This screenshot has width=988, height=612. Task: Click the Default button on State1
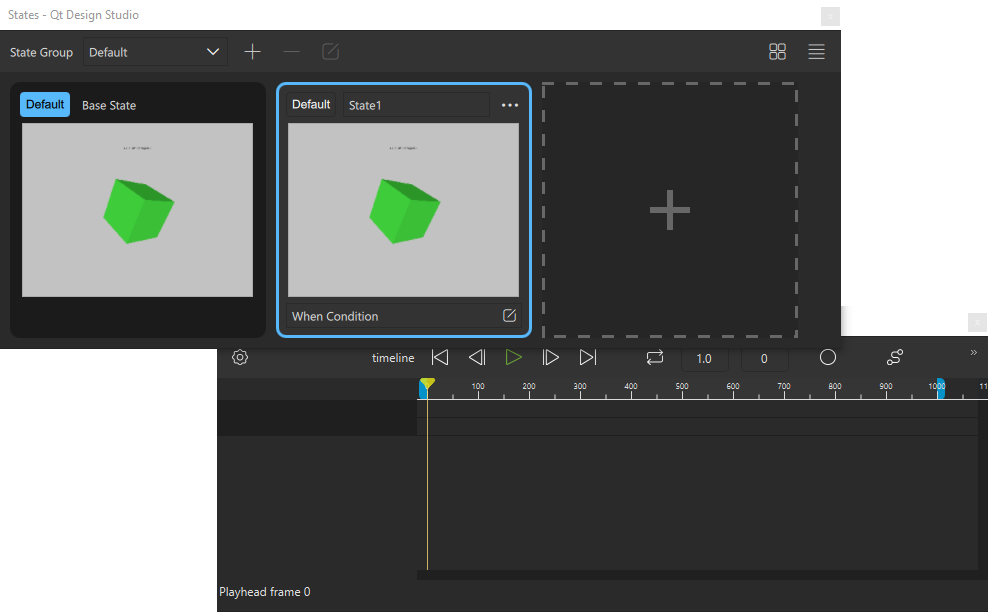pyautogui.click(x=311, y=105)
